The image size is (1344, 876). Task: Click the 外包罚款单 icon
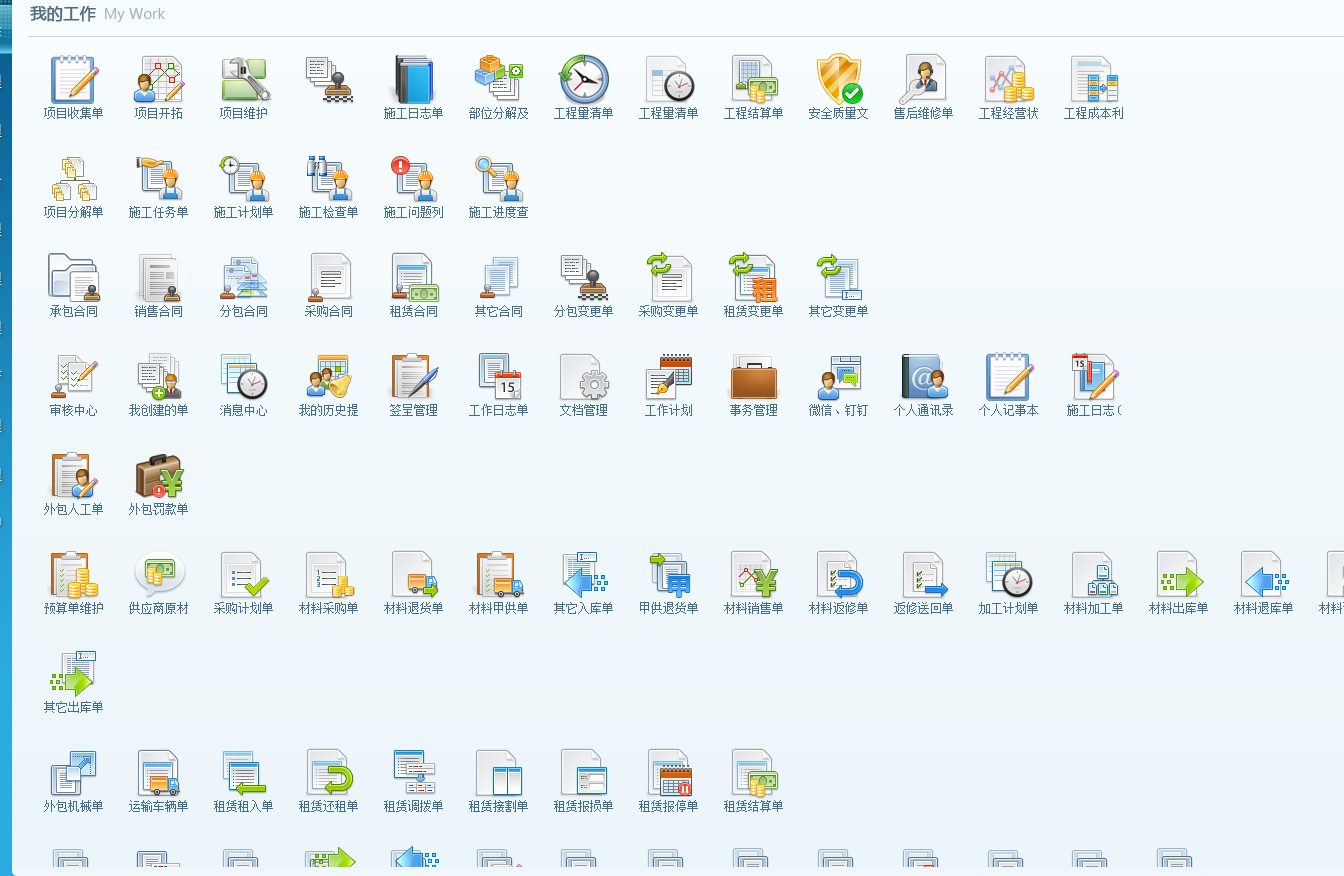click(x=158, y=476)
